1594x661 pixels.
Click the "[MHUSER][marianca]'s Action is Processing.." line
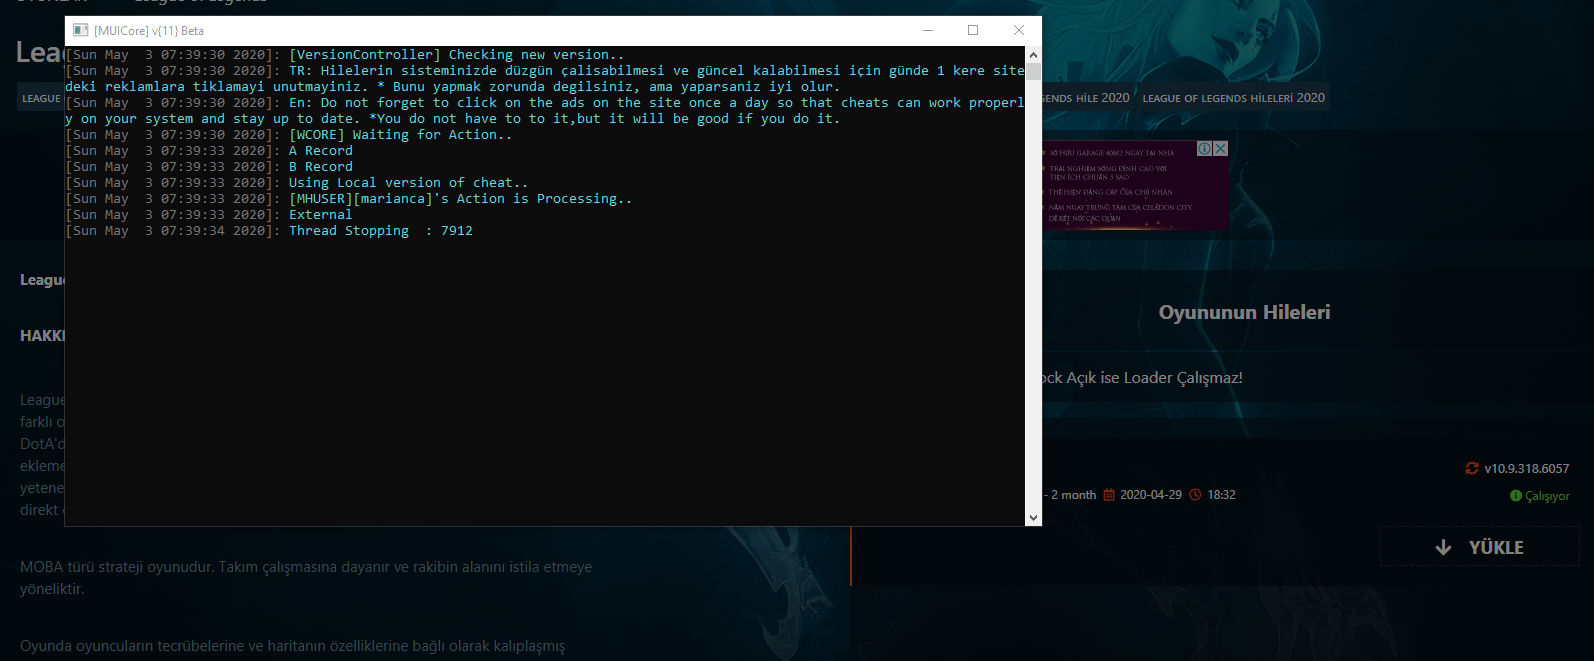(460, 199)
